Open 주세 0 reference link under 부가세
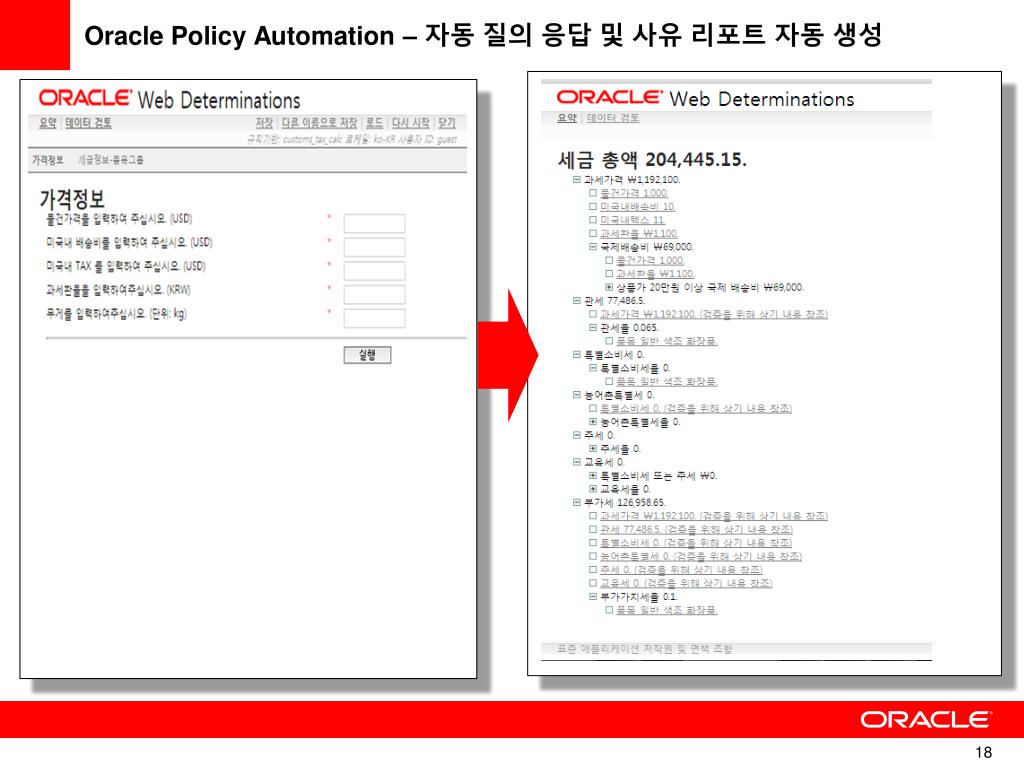 click(x=681, y=569)
